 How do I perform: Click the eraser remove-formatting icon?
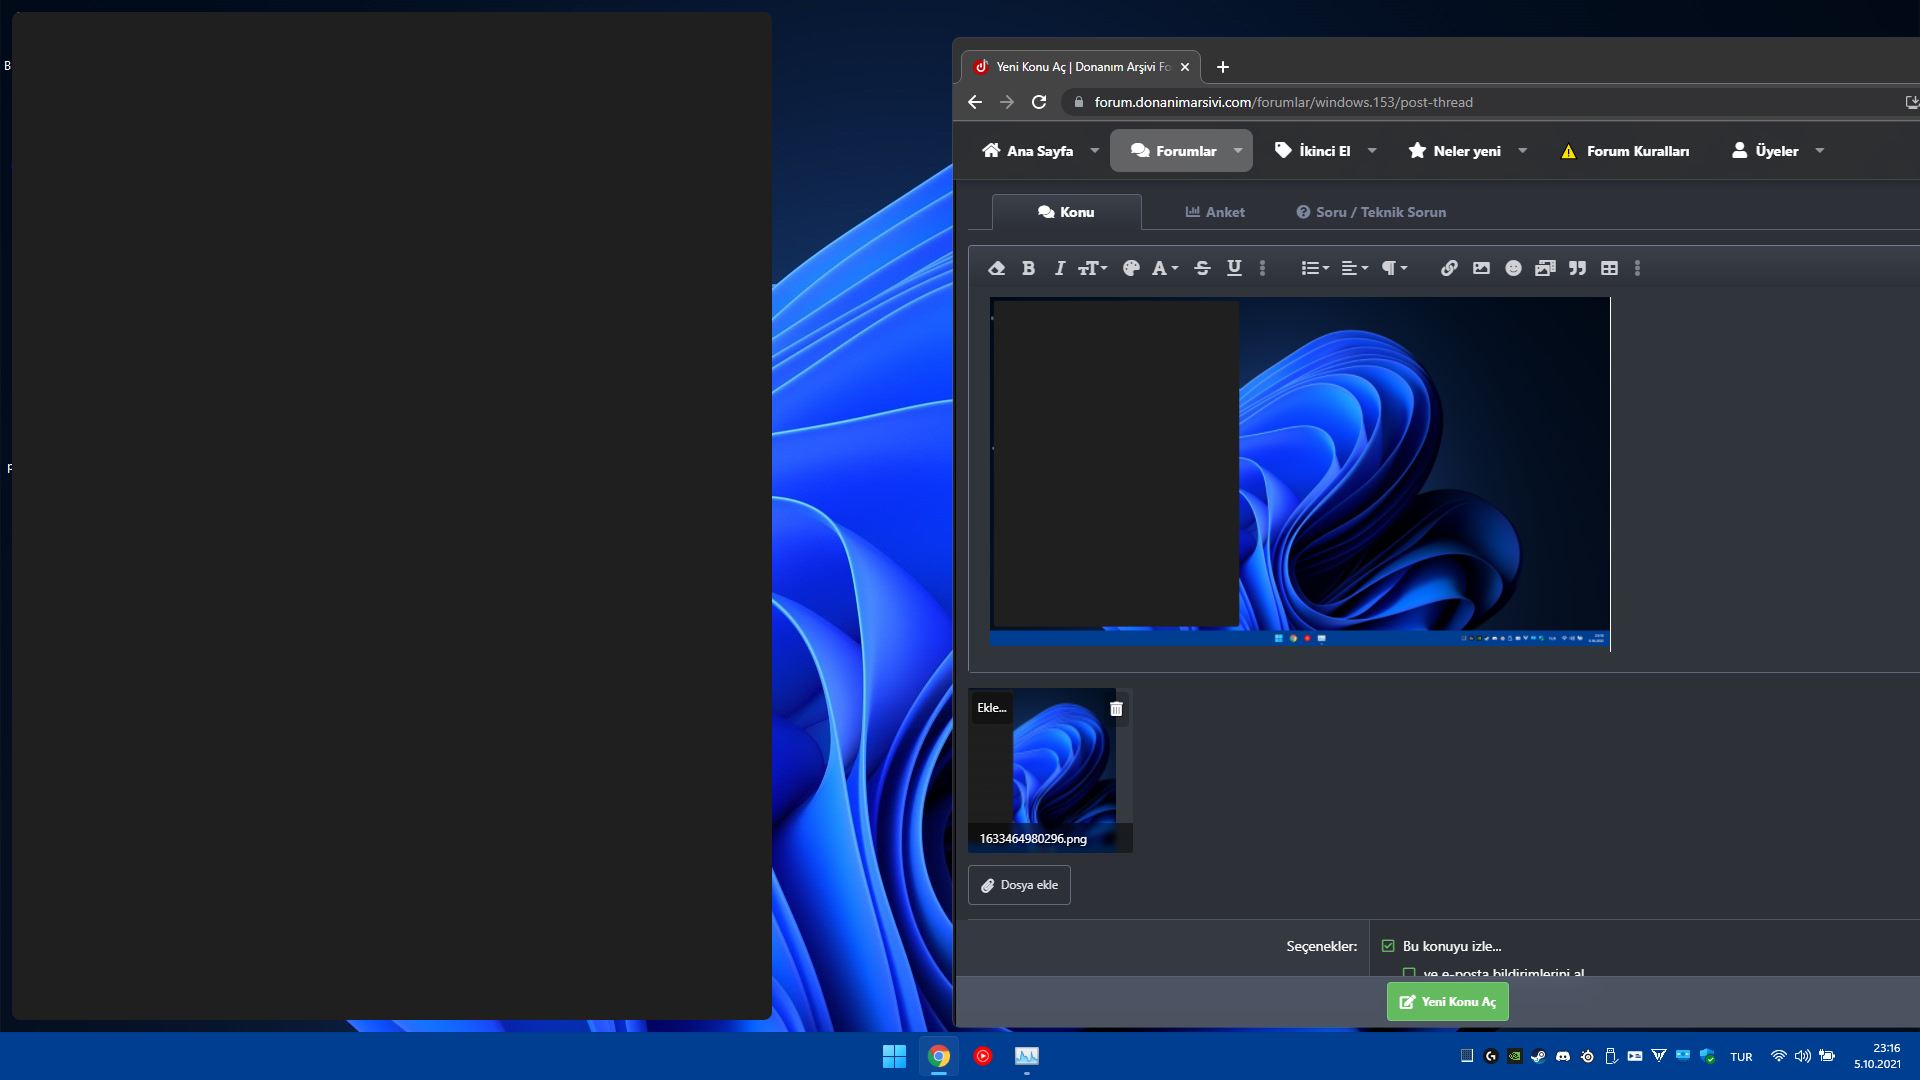pyautogui.click(x=996, y=268)
